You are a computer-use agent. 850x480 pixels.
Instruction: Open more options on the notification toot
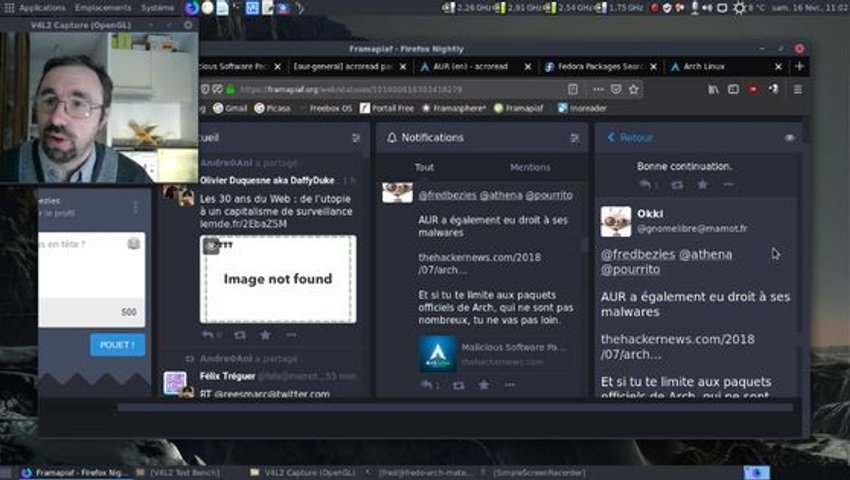pyautogui.click(x=510, y=385)
